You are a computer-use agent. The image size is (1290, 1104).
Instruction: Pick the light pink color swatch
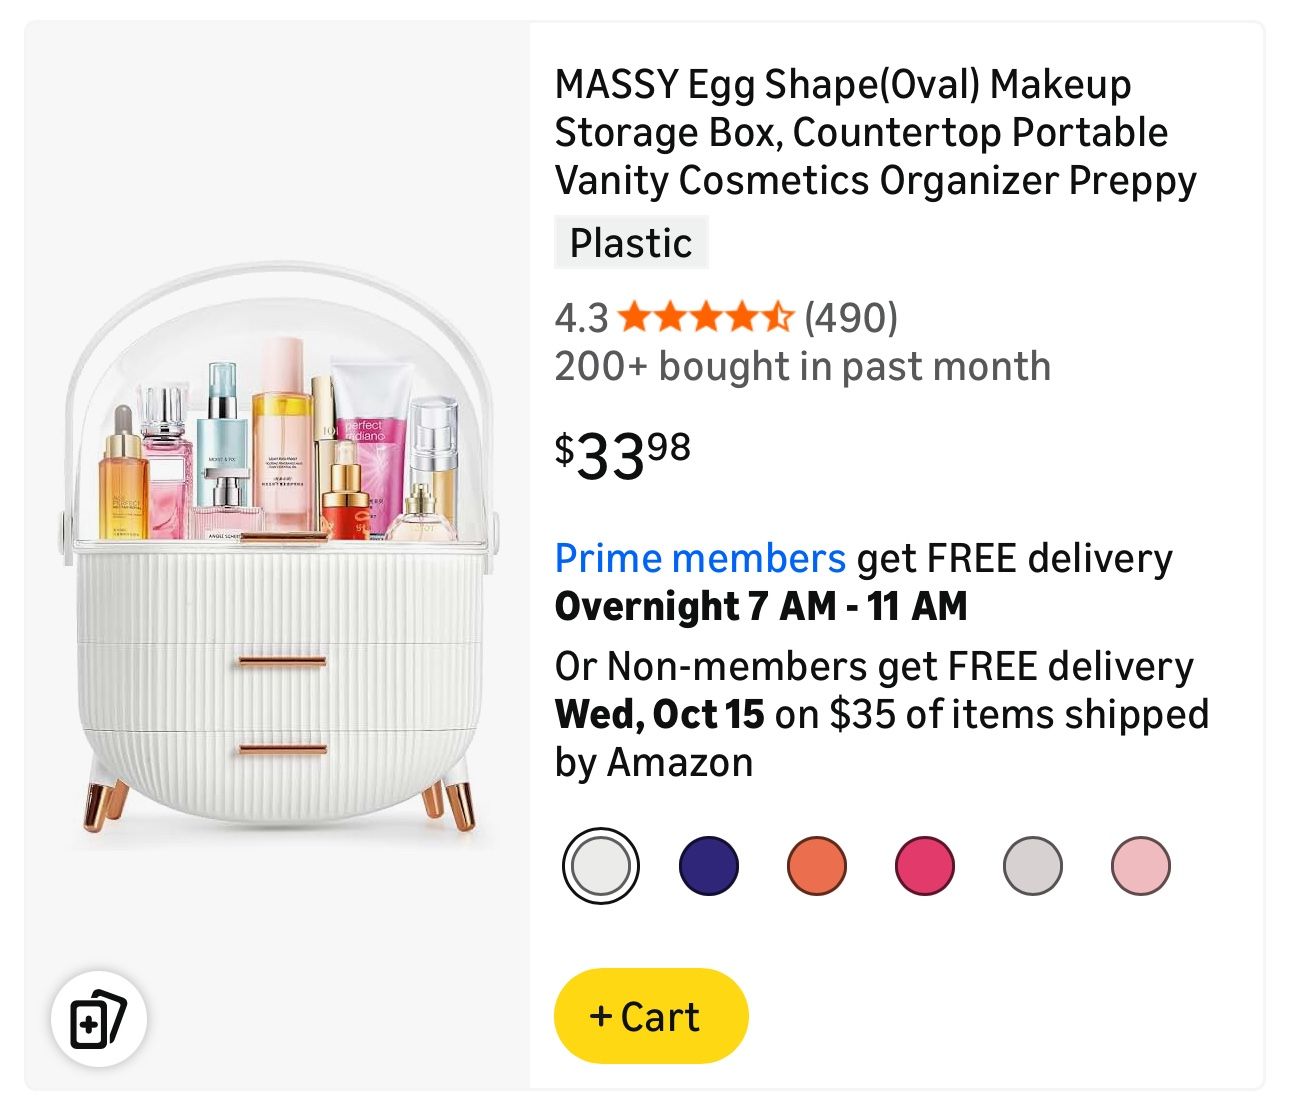click(x=1140, y=866)
